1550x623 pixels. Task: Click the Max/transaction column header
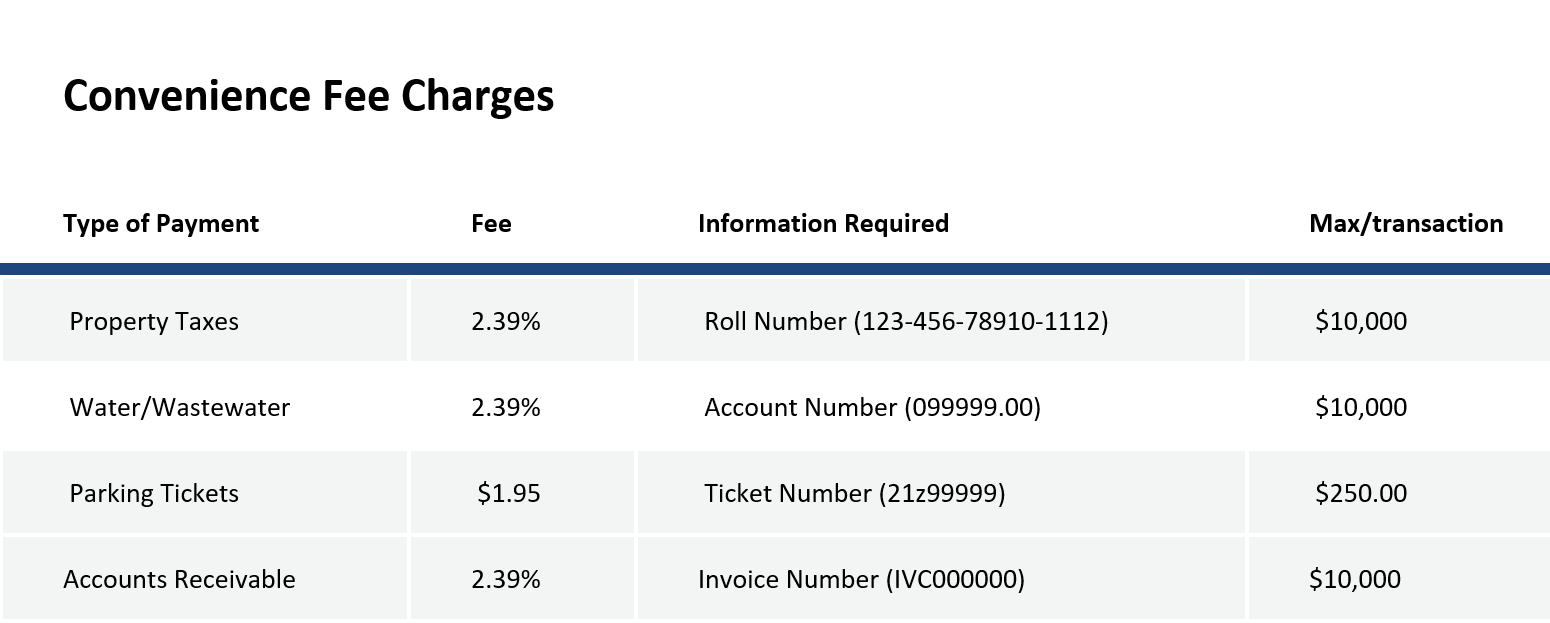coord(1406,223)
